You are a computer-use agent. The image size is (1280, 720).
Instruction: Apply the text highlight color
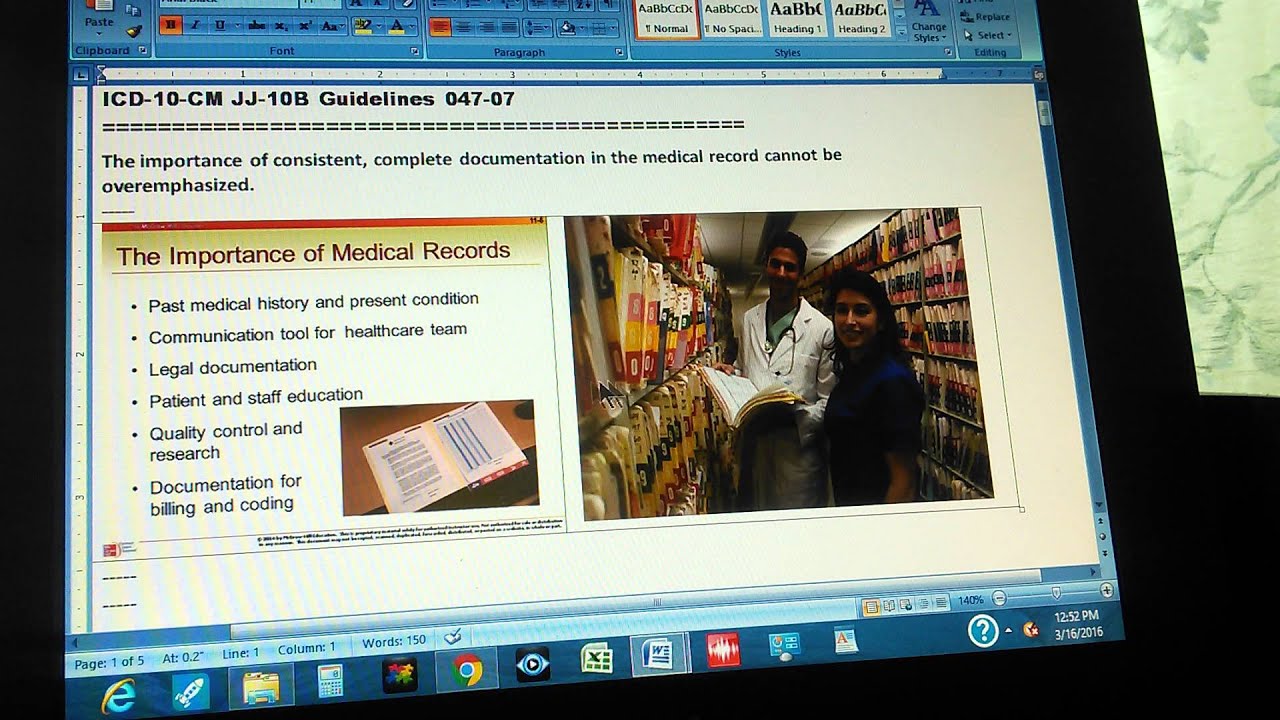[x=362, y=26]
